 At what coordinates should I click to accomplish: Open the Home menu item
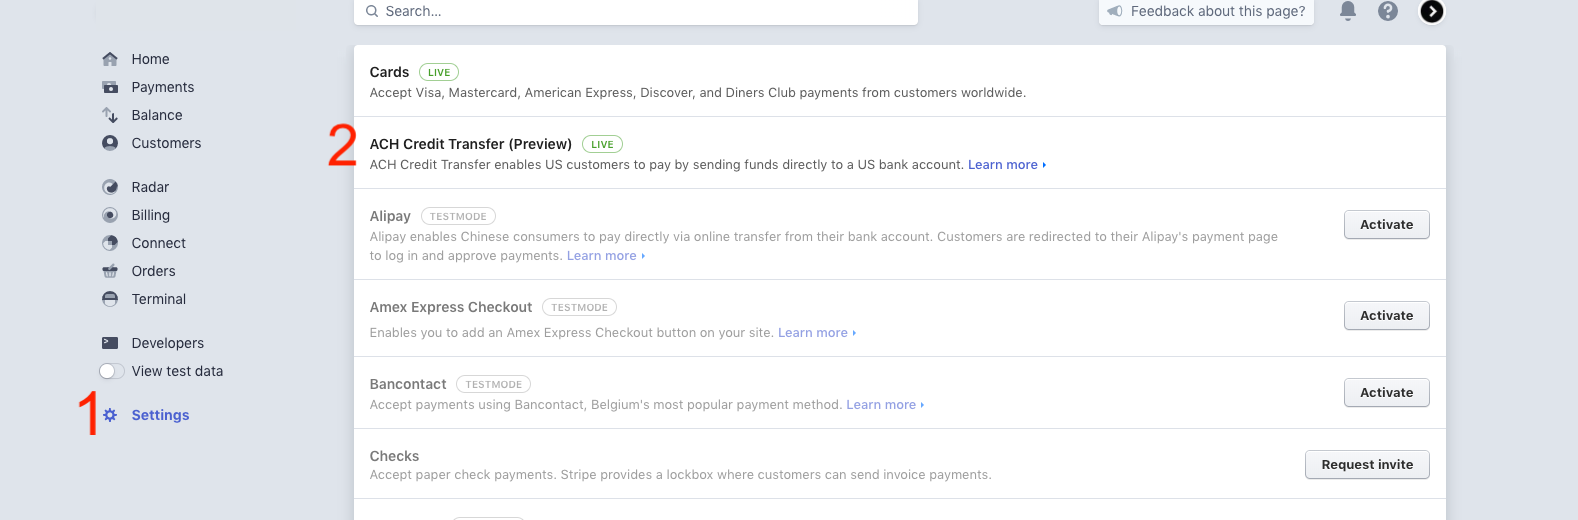150,59
